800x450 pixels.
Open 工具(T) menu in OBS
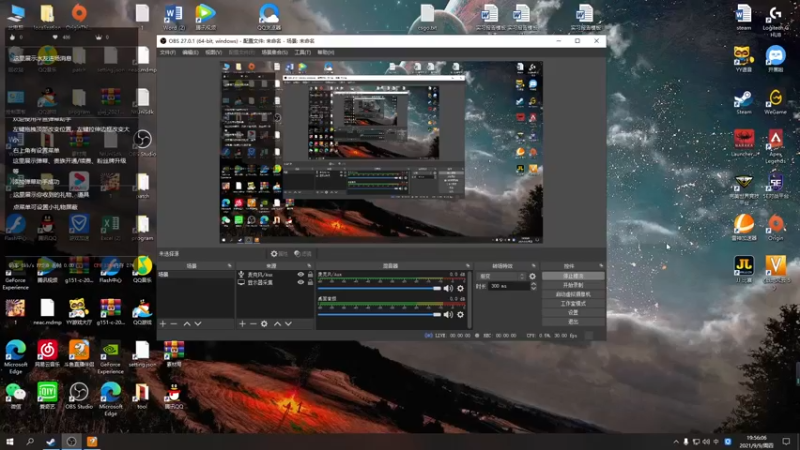pos(303,53)
